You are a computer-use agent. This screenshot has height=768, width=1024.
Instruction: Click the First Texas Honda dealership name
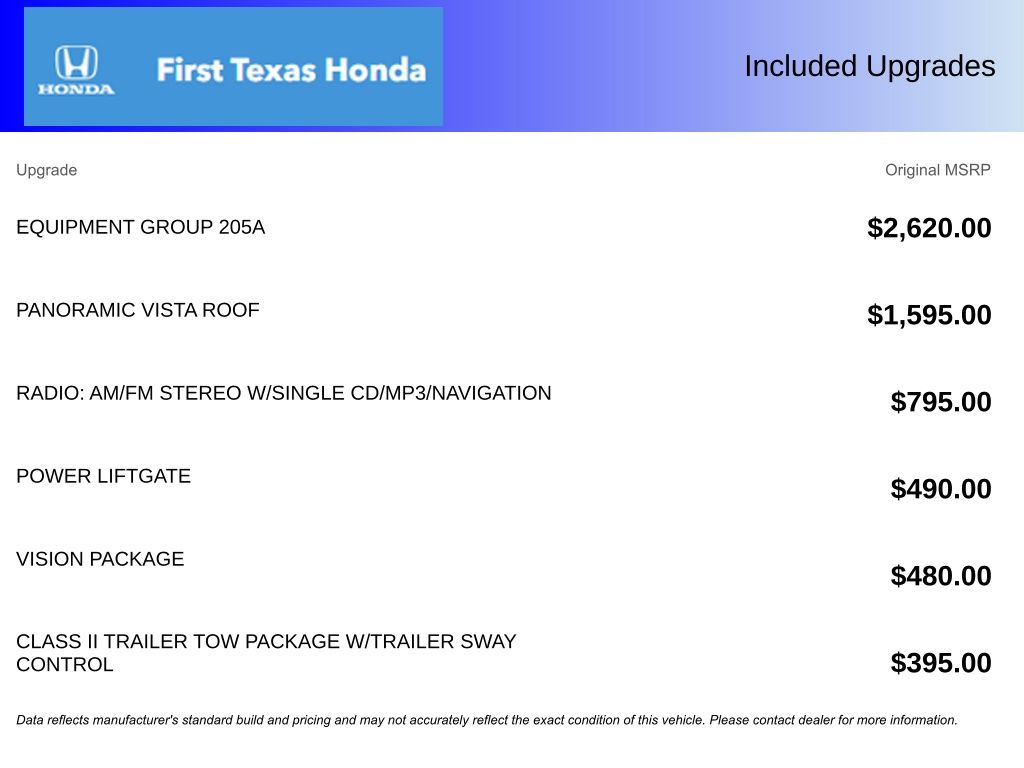pos(291,70)
